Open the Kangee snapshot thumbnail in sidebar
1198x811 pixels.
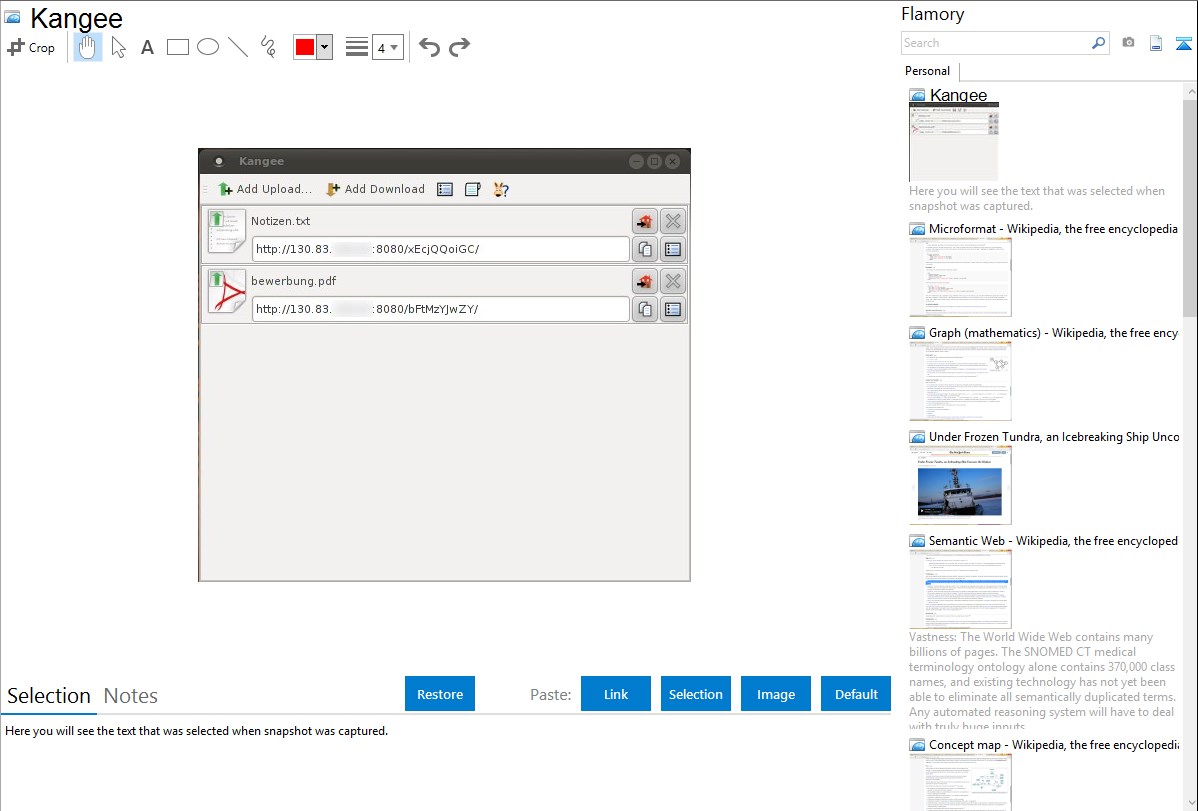tap(954, 143)
